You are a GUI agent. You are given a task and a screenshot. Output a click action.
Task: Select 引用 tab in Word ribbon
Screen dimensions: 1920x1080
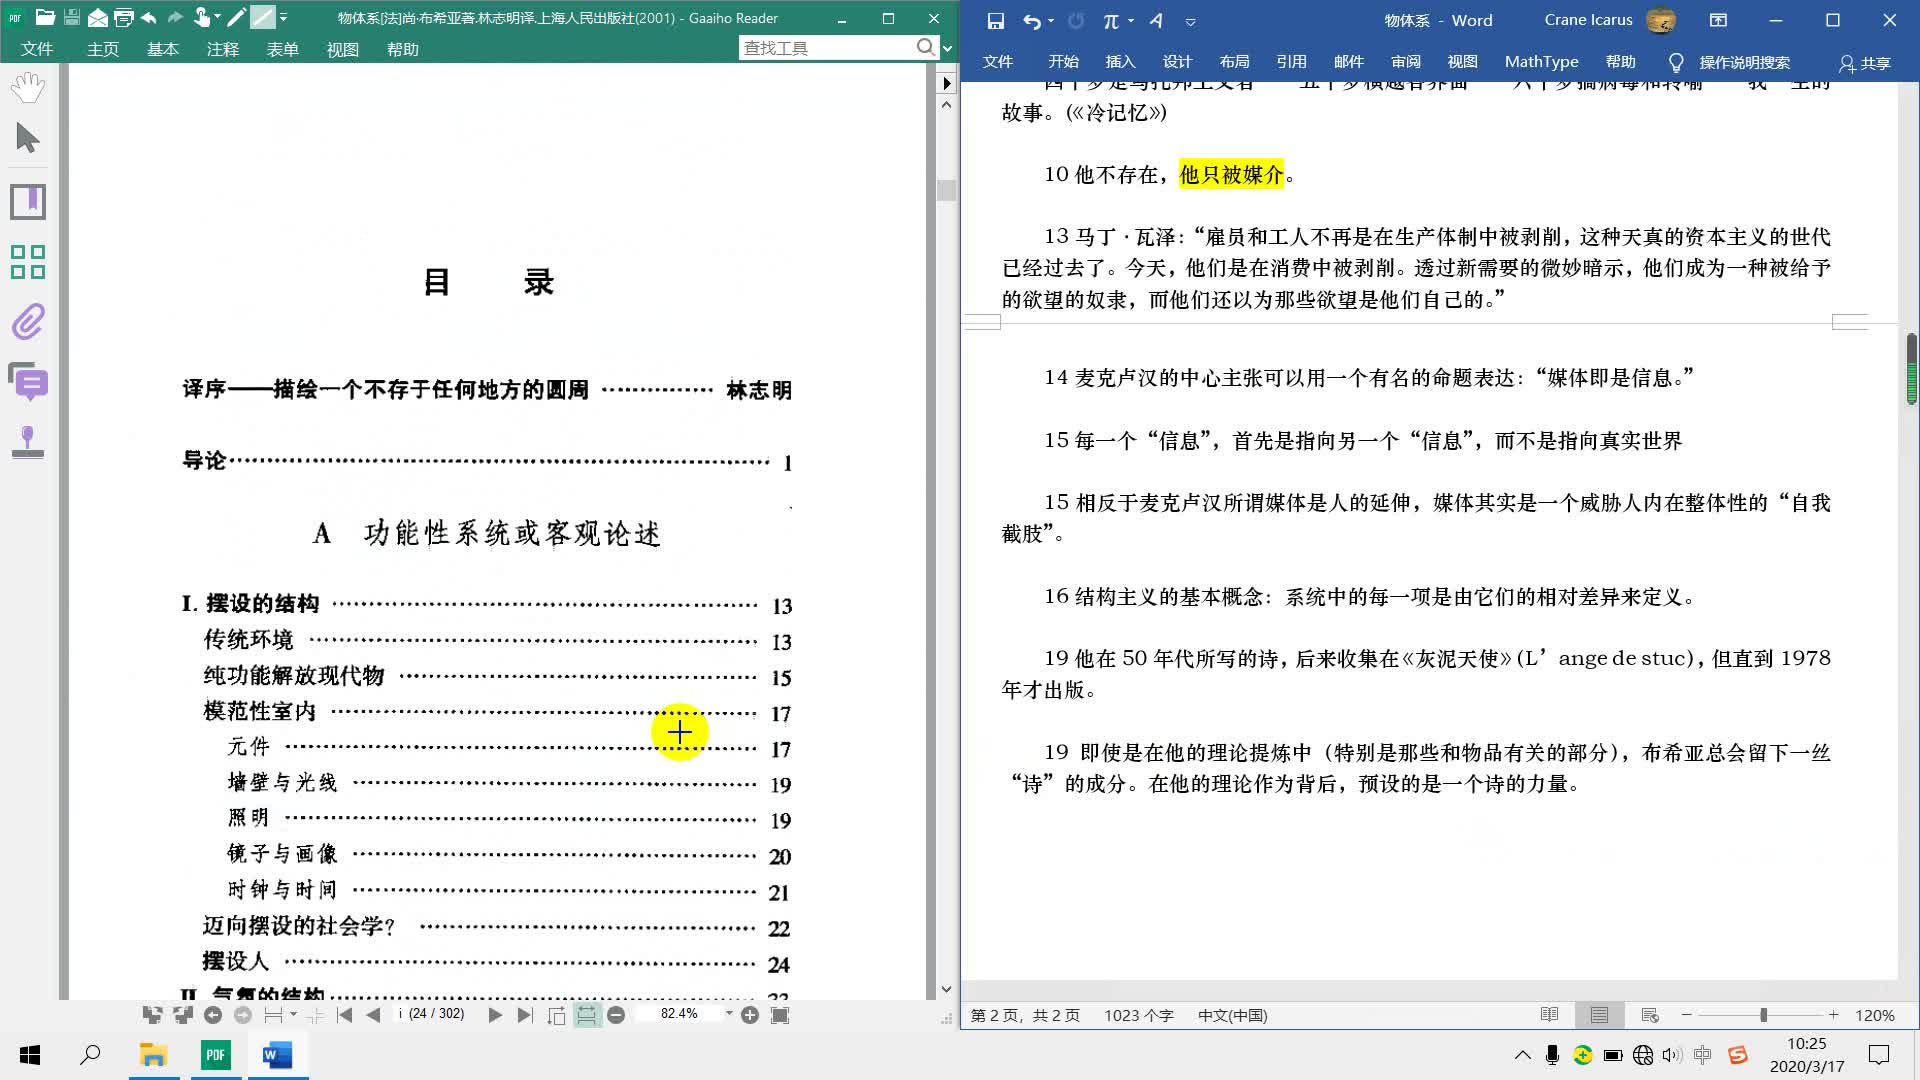click(x=1291, y=62)
